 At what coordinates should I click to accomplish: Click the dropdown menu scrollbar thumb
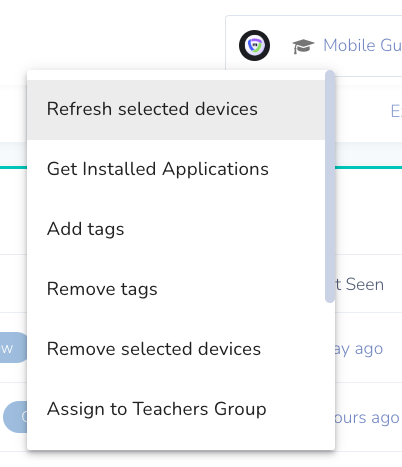point(330,187)
